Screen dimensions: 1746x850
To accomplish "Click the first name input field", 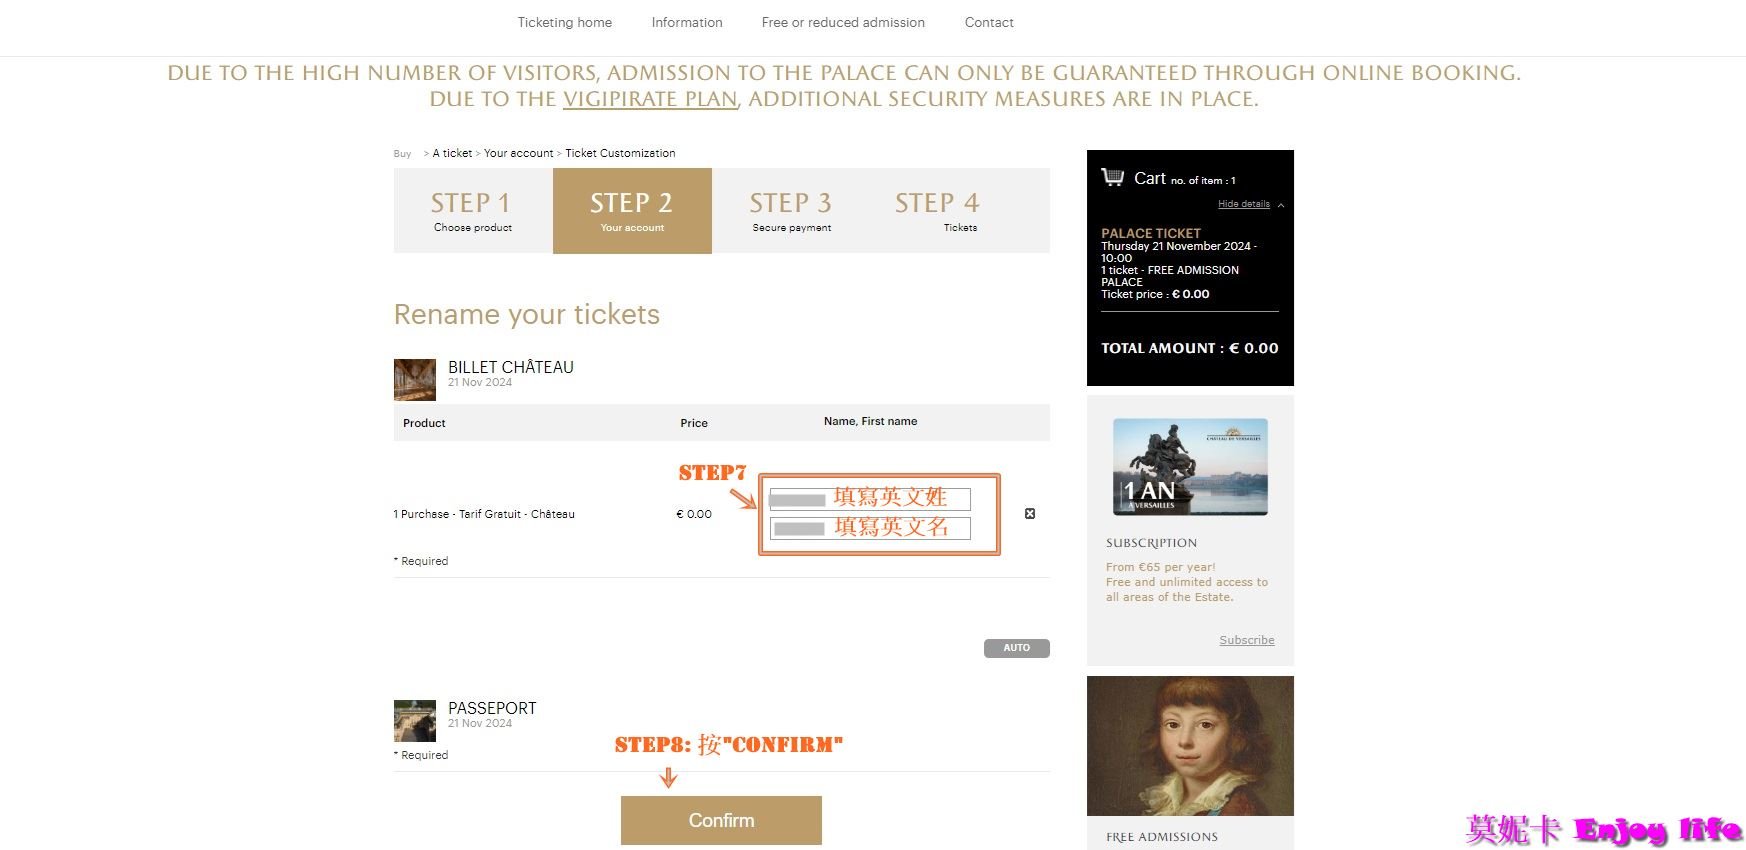I will click(x=870, y=527).
